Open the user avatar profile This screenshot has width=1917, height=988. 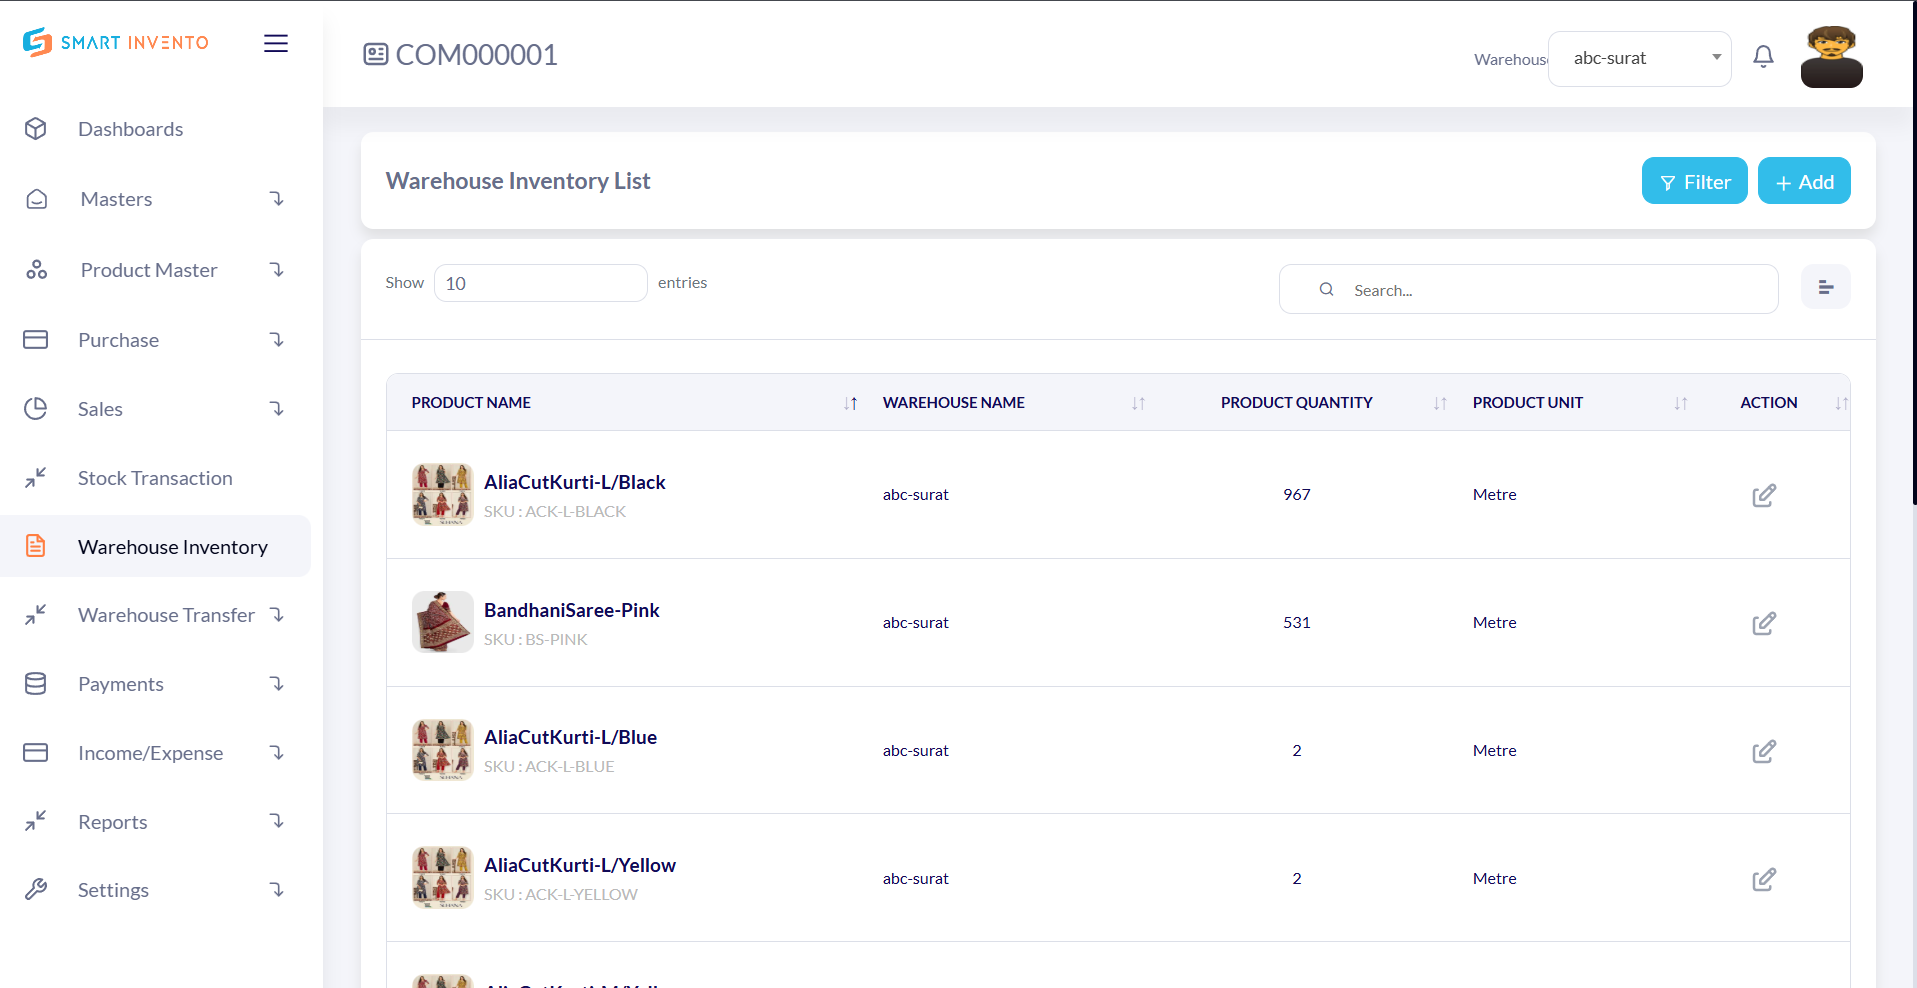coord(1831,58)
